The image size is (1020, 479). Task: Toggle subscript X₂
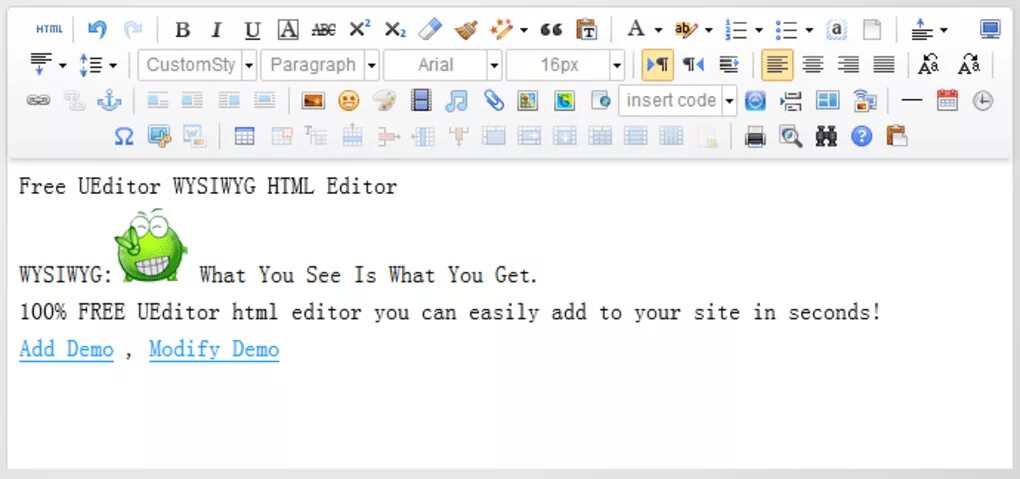coord(395,29)
